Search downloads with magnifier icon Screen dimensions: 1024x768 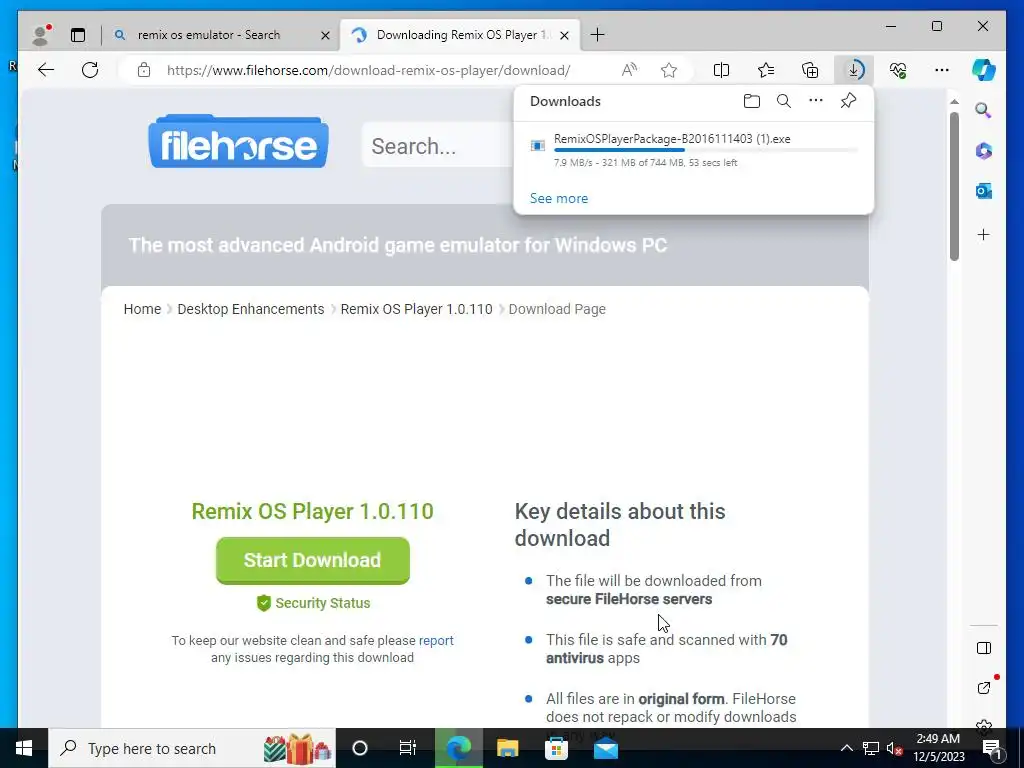pos(784,101)
